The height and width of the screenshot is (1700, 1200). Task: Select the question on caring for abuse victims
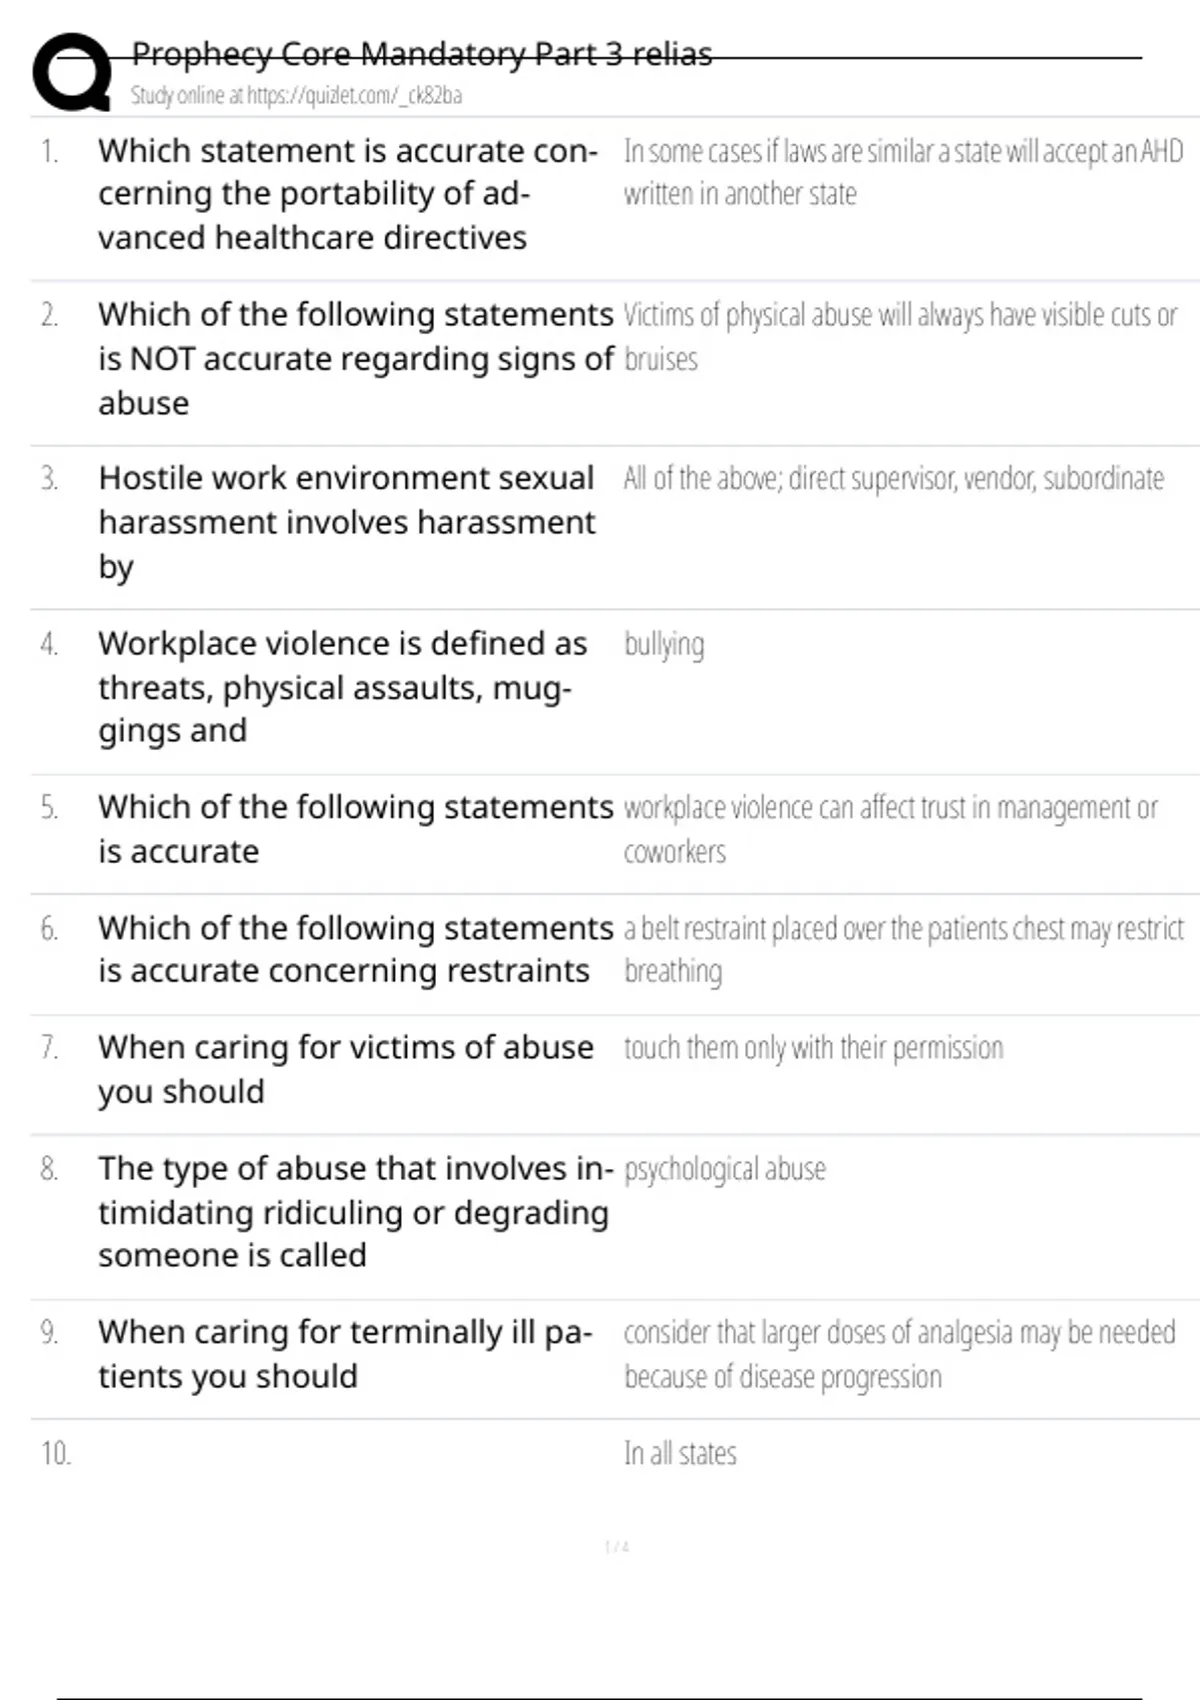345,1069
